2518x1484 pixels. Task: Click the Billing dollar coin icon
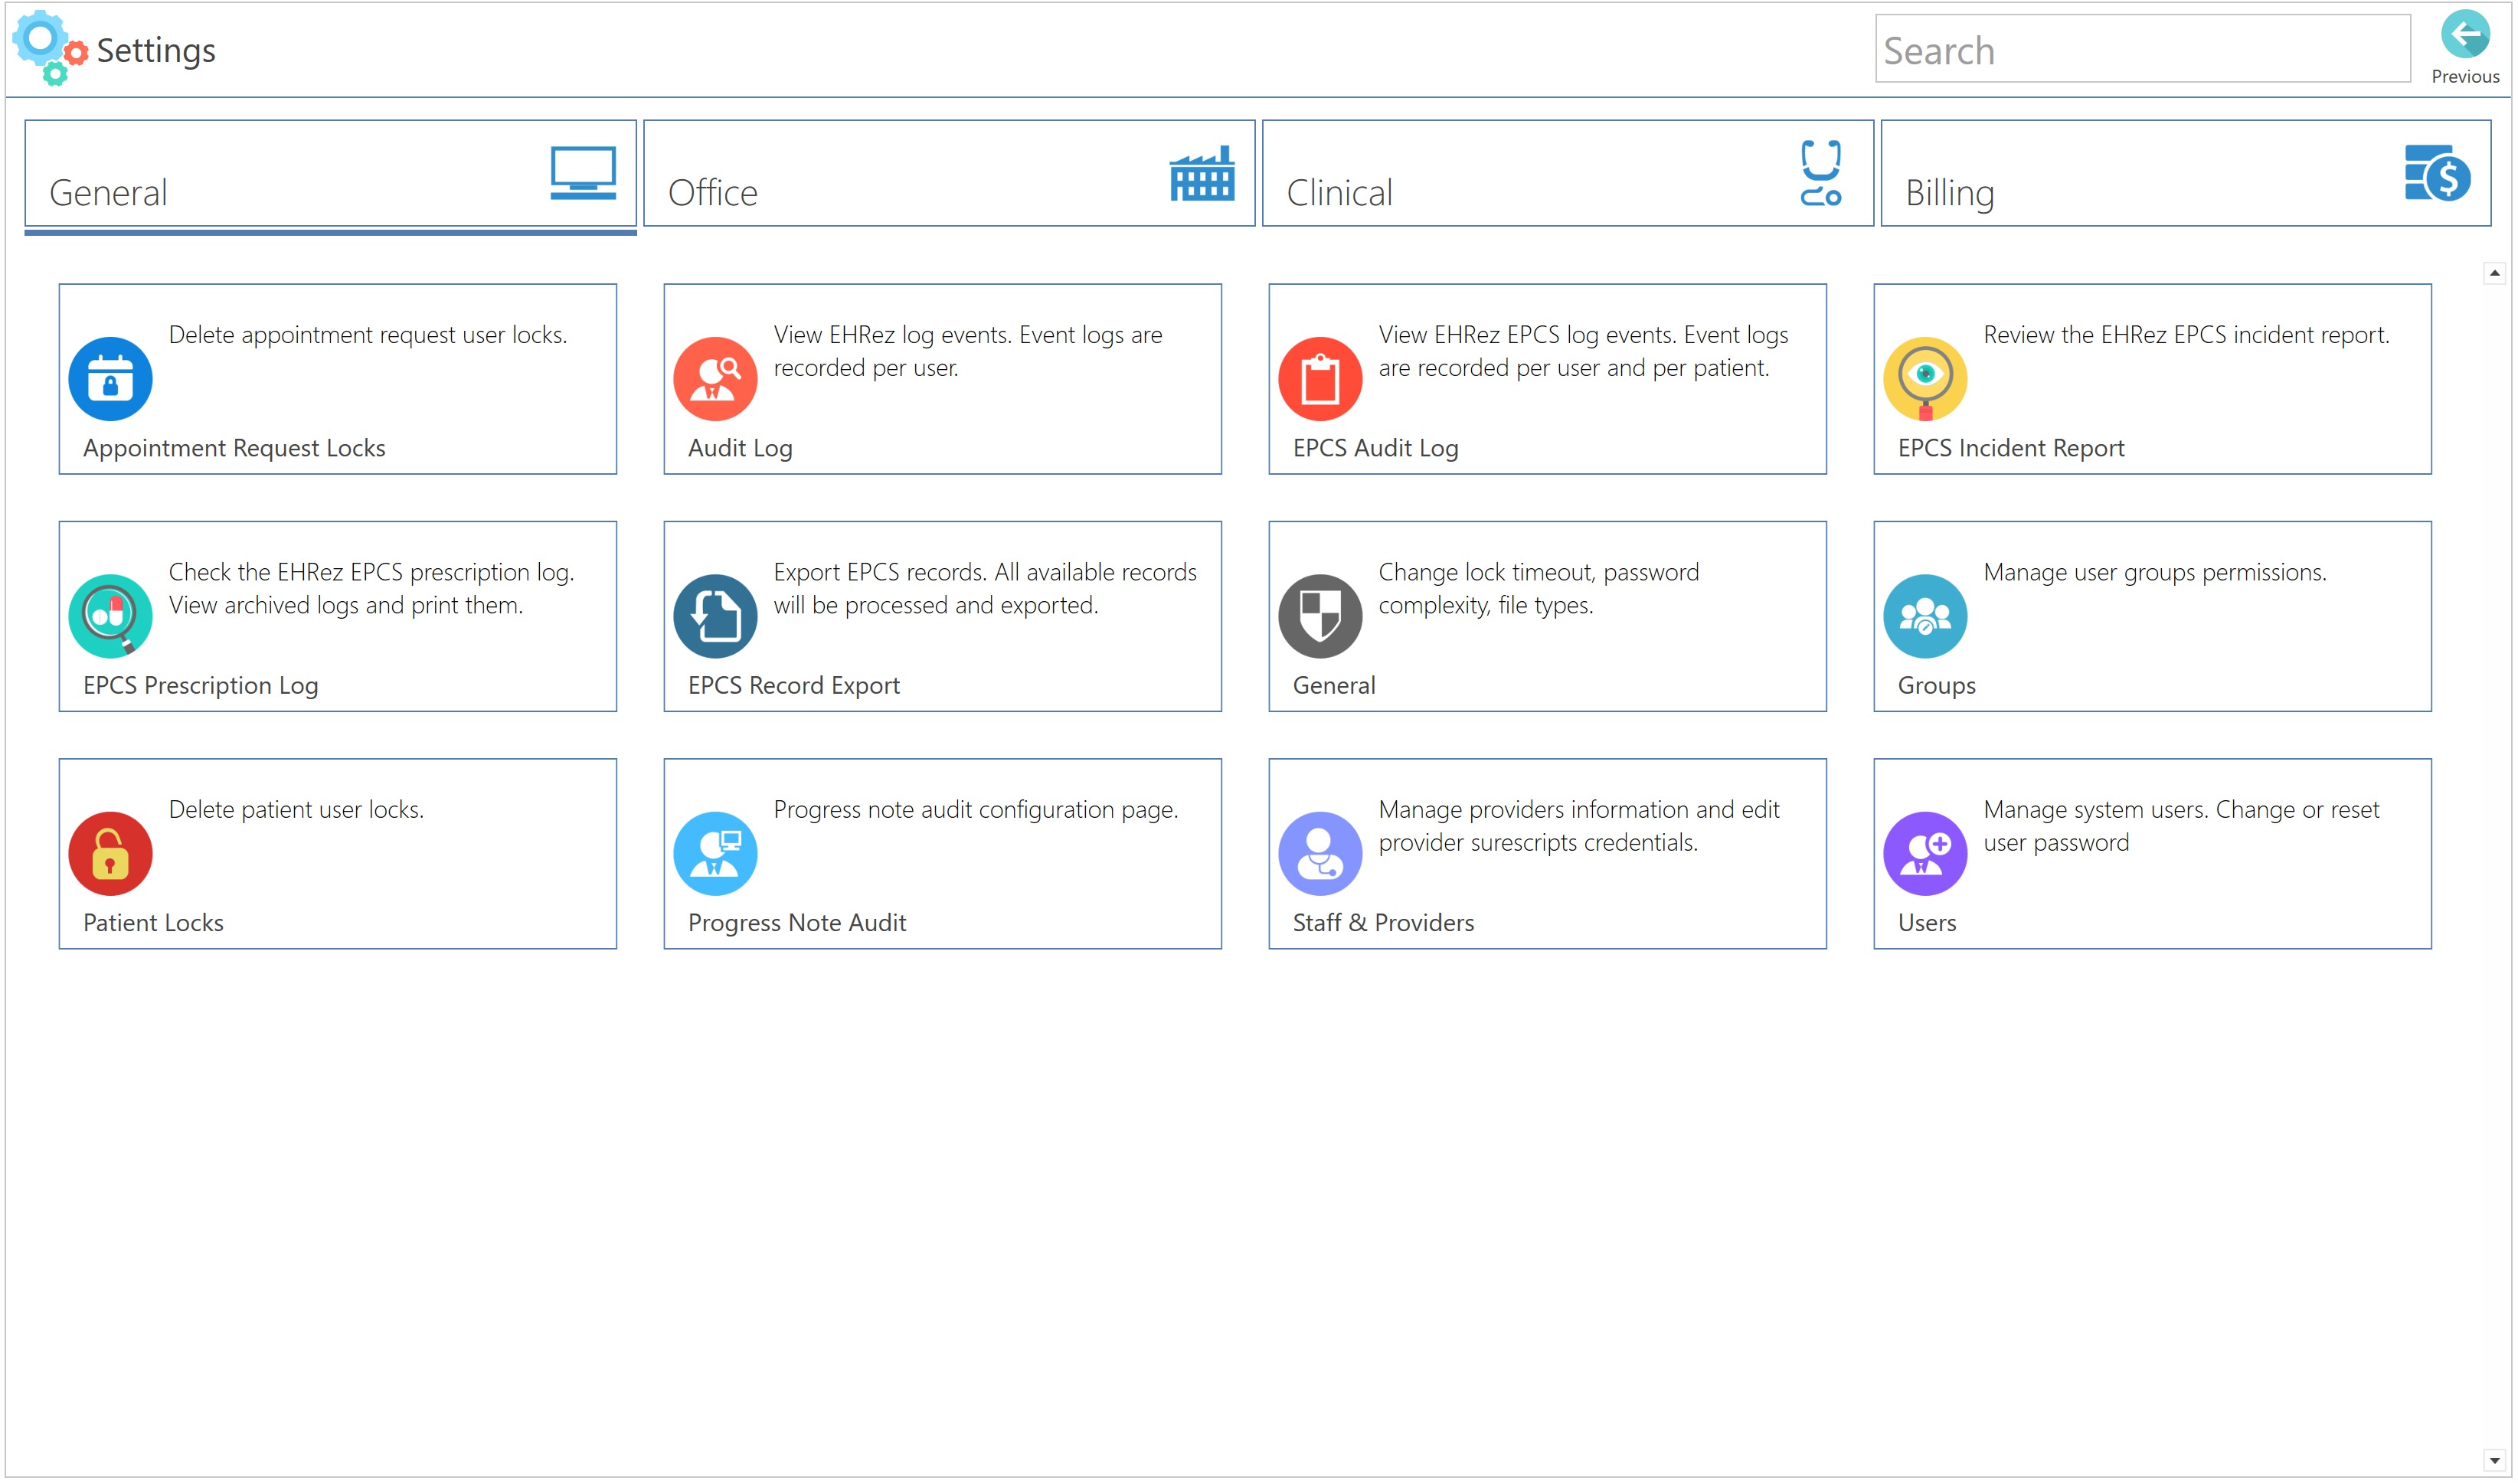(2437, 173)
